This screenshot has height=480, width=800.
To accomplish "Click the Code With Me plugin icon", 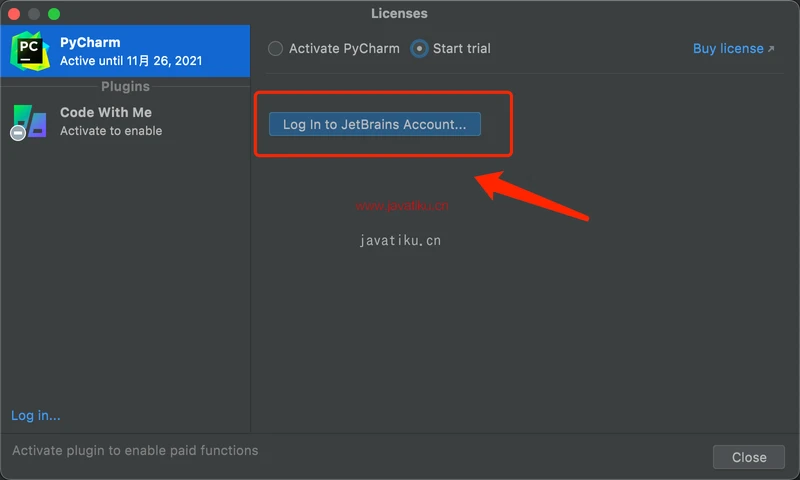I will click(x=30, y=121).
